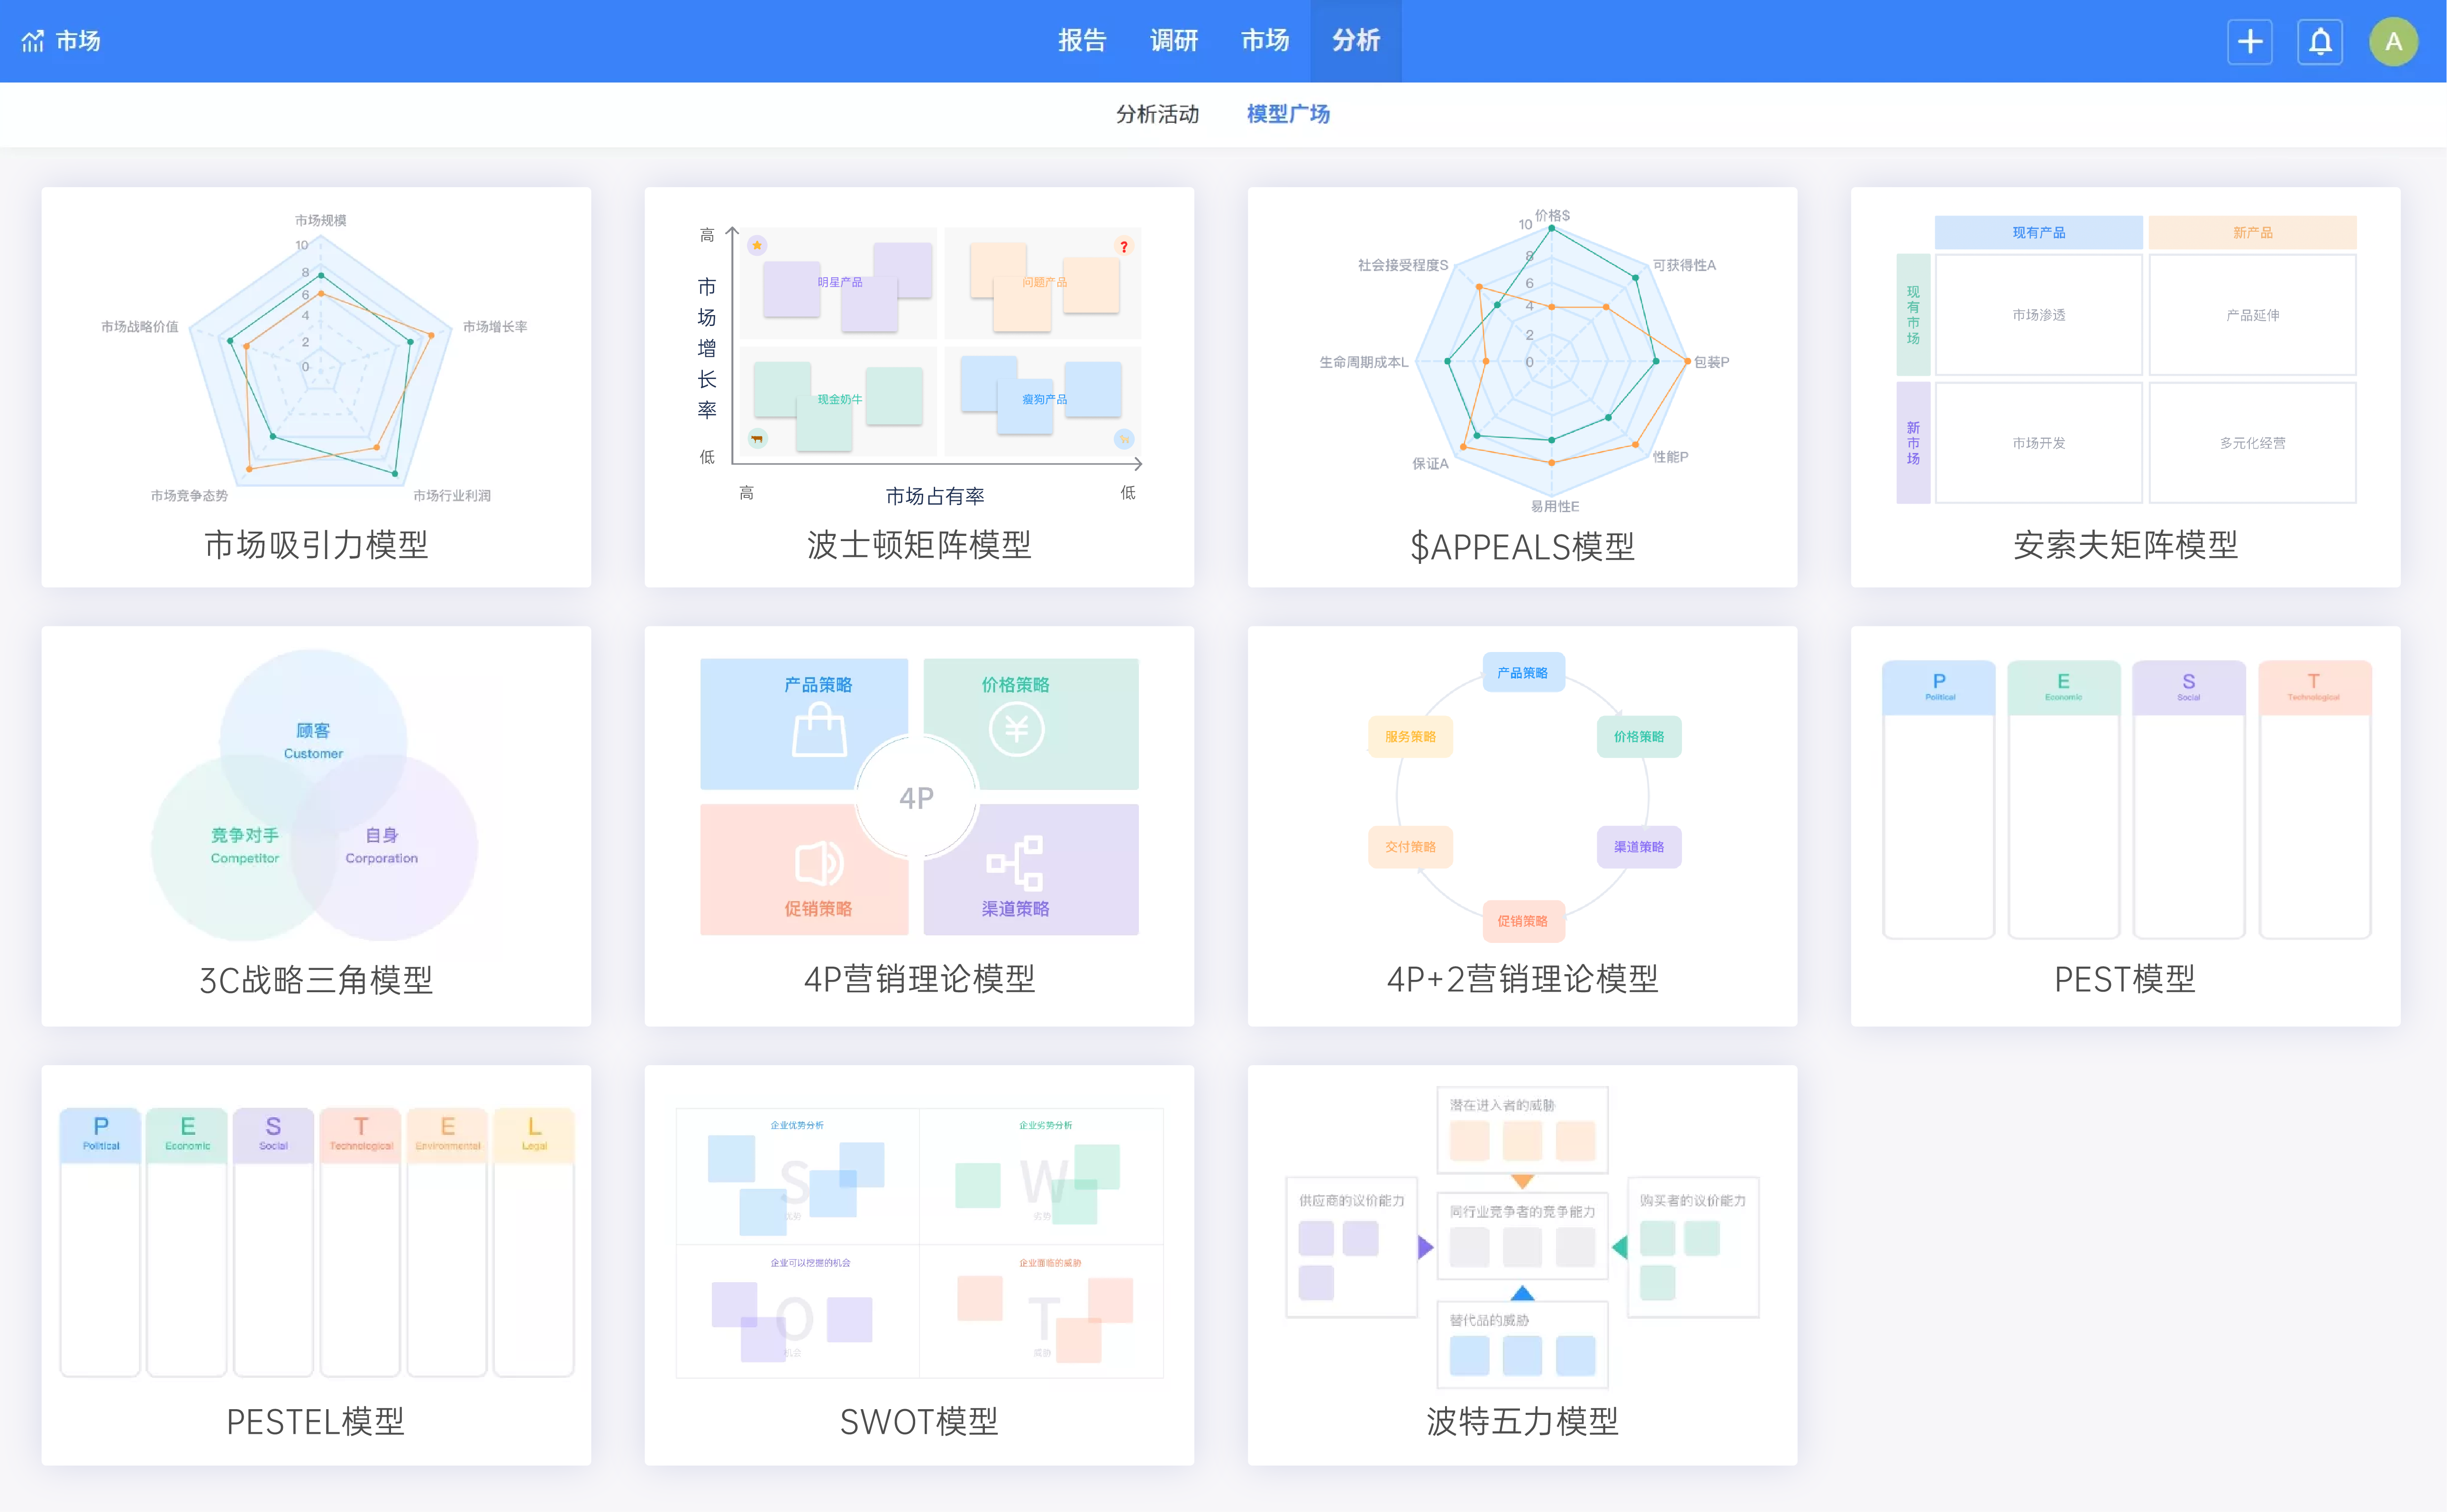This screenshot has height=1512, width=2447.
Task: Click the 4P circle in 4P营销理论模型
Action: (x=918, y=797)
